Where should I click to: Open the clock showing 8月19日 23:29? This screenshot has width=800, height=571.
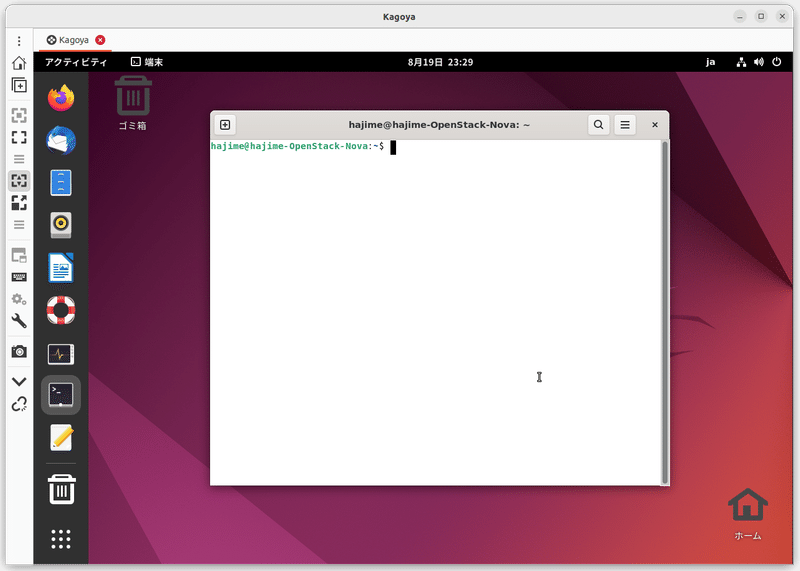point(440,62)
